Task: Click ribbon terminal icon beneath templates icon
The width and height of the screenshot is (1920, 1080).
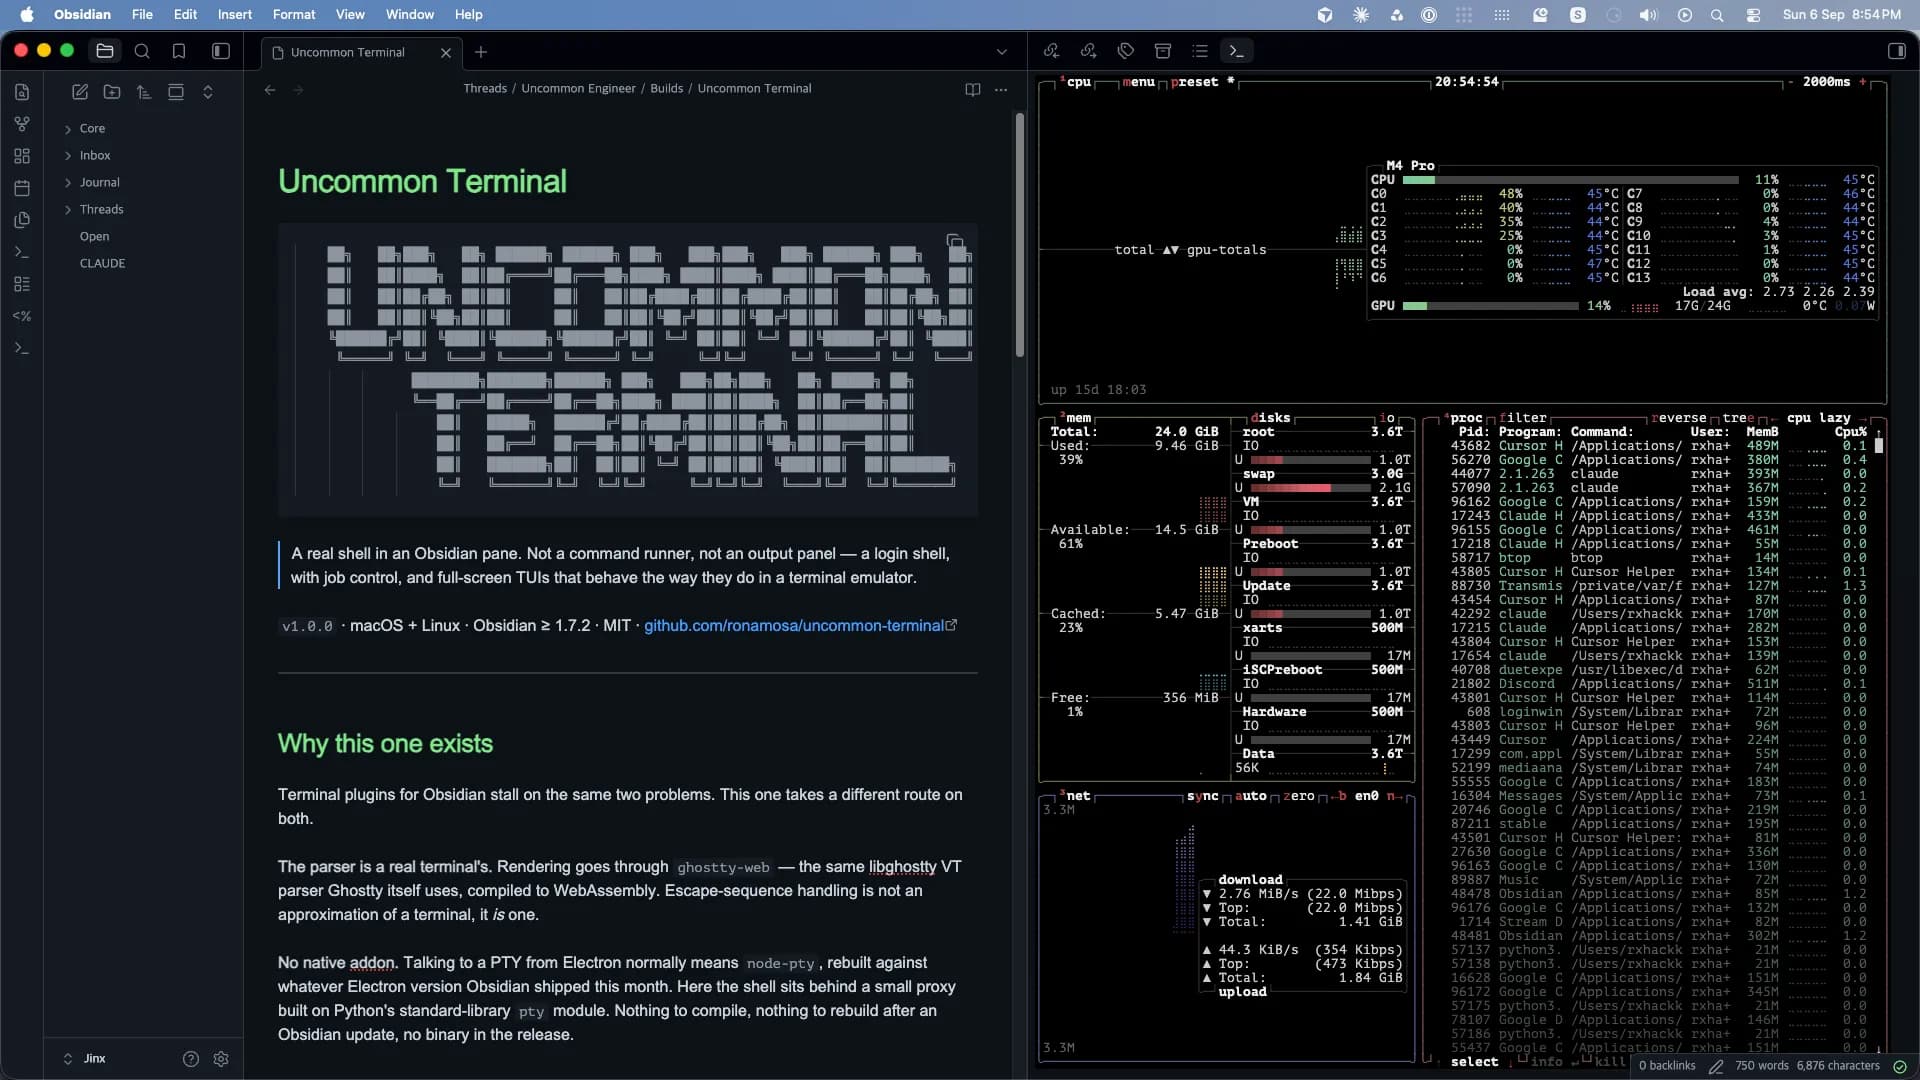Action: [x=22, y=252]
